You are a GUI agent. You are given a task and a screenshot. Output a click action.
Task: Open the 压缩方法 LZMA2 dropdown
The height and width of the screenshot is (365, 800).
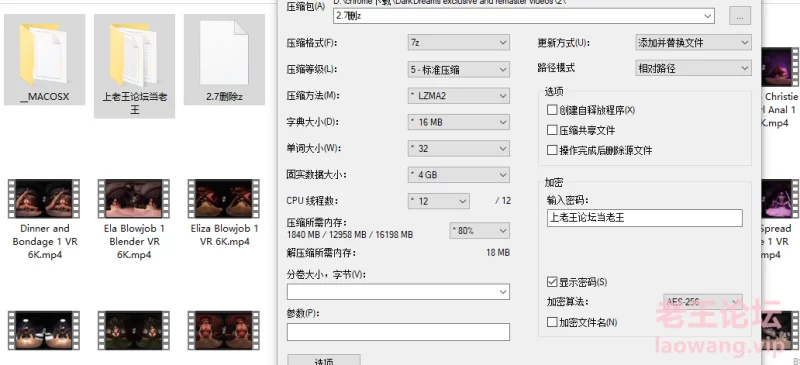459,95
